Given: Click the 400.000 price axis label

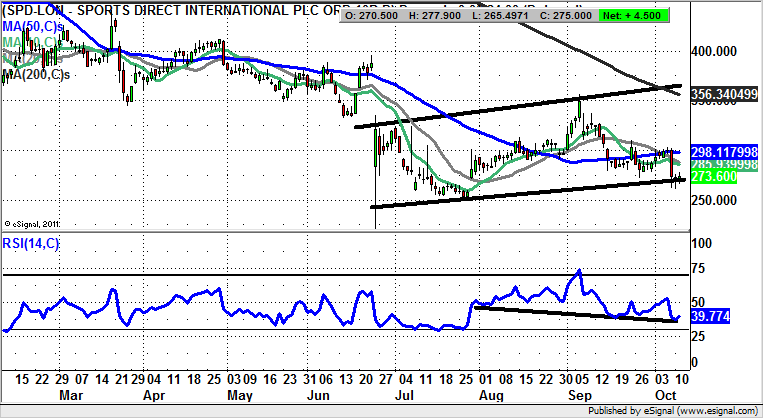Looking at the screenshot, I should pos(718,50).
